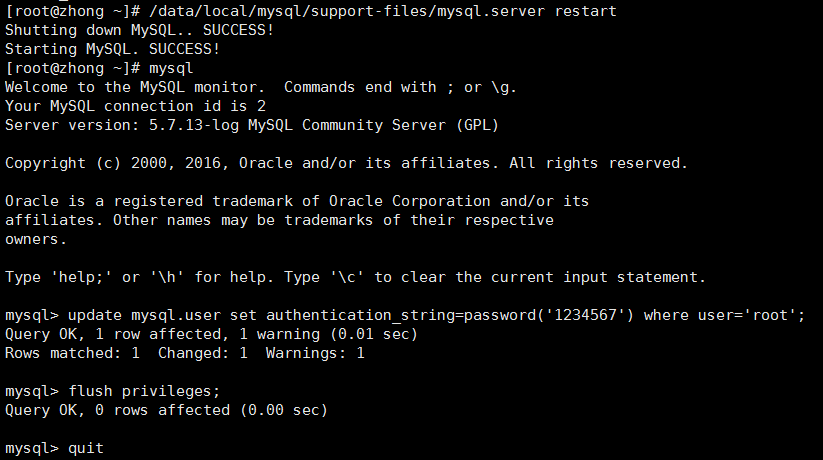
Task: Click the "Type 'help;' or '\h'" help line
Action: coord(355,277)
